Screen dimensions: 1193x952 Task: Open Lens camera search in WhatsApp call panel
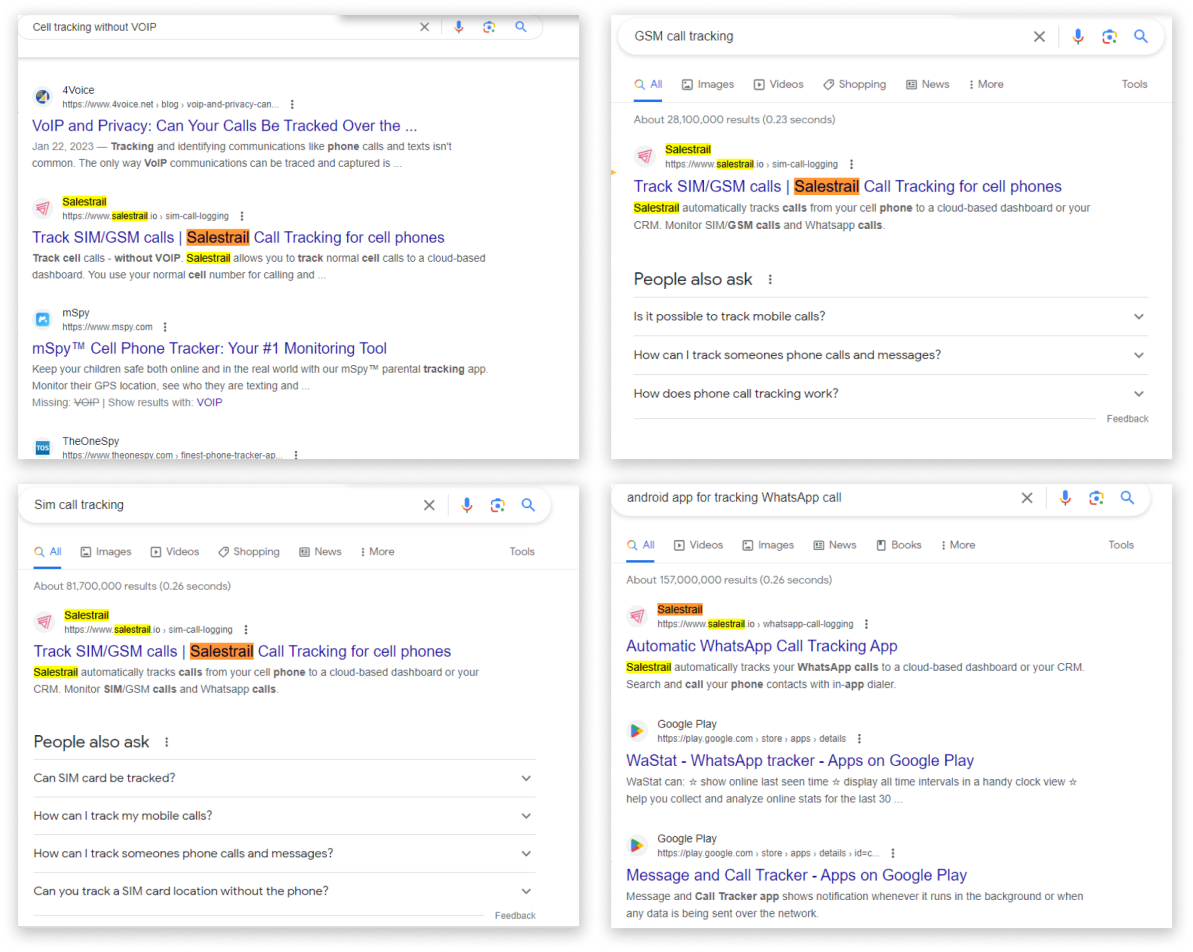pos(1096,498)
